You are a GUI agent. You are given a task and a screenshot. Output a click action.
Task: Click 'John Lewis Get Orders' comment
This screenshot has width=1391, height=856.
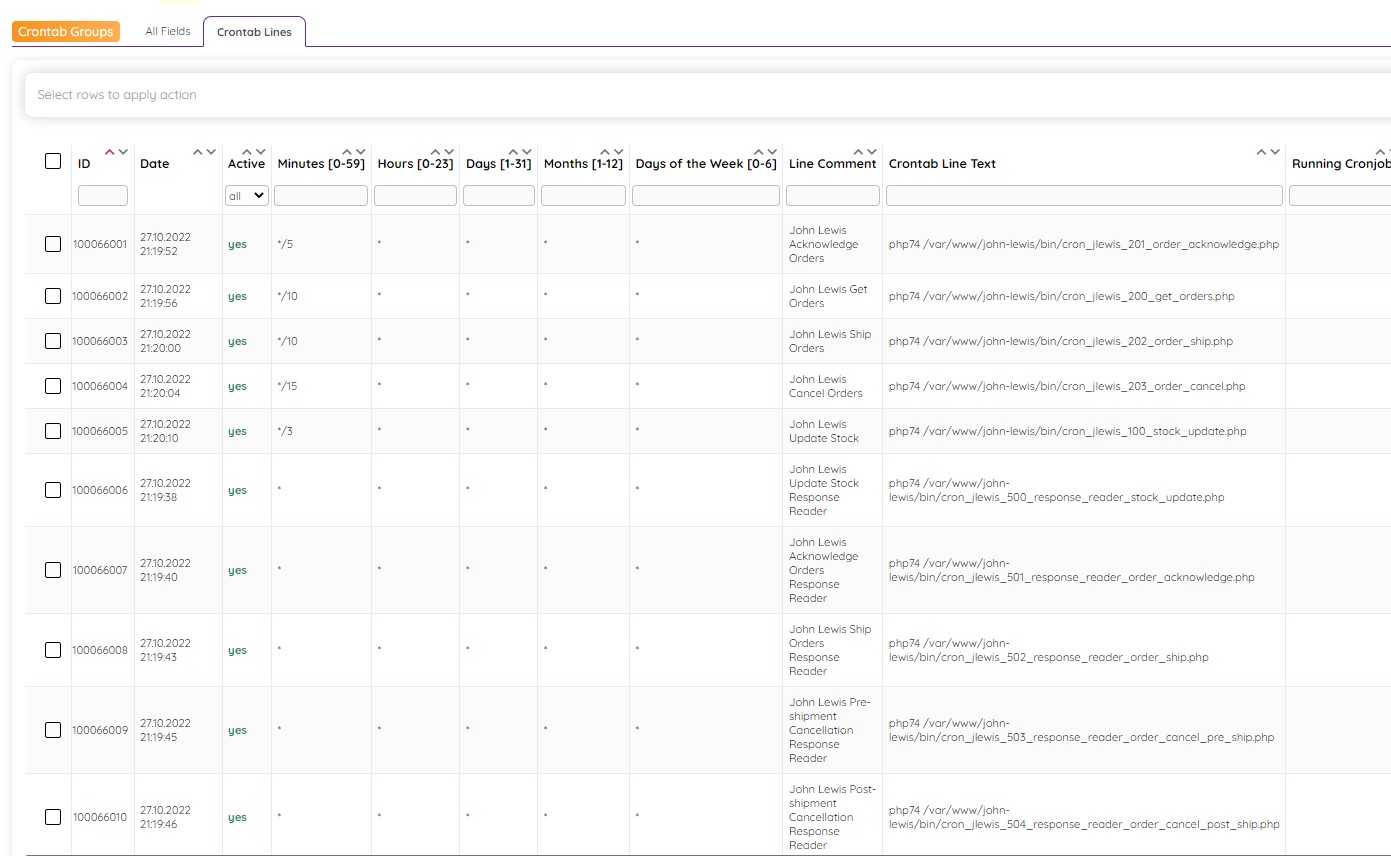pos(828,296)
